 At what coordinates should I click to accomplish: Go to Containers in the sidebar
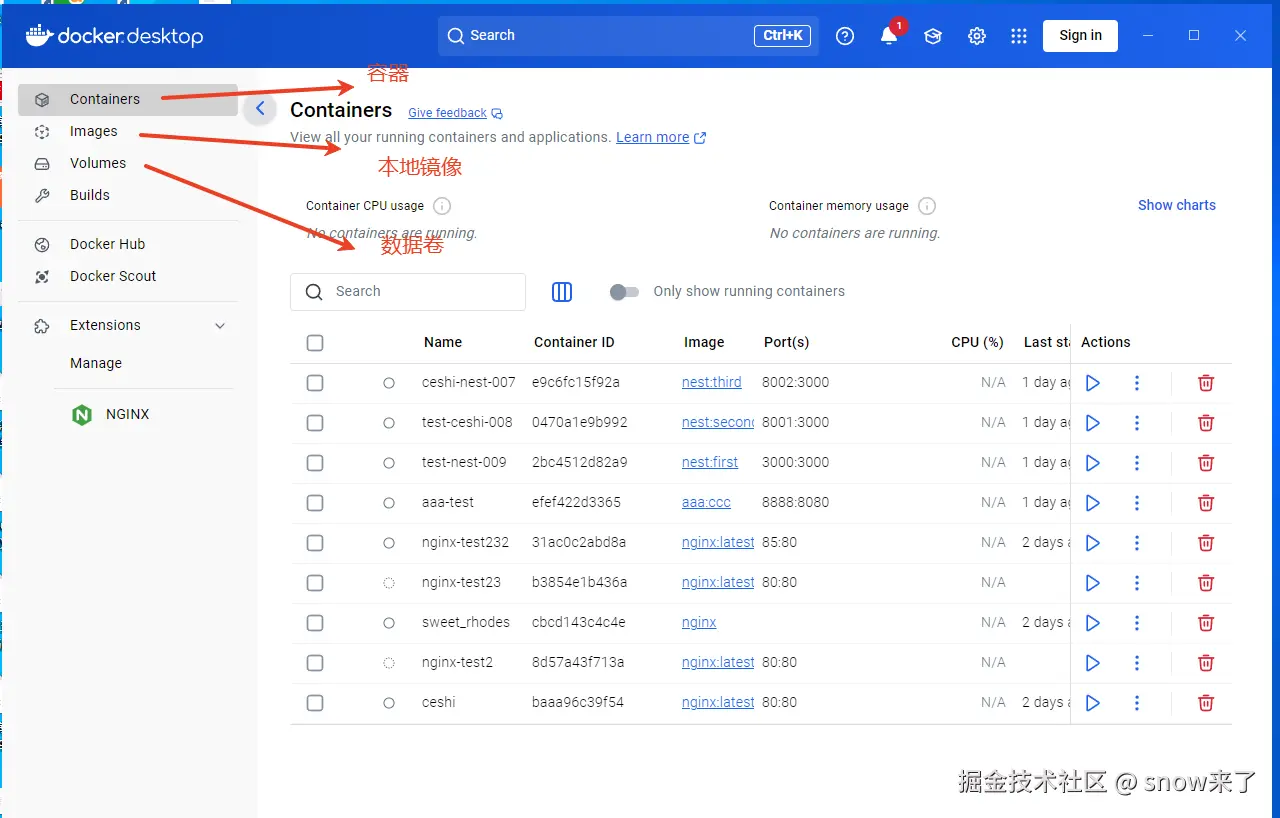coord(128,100)
